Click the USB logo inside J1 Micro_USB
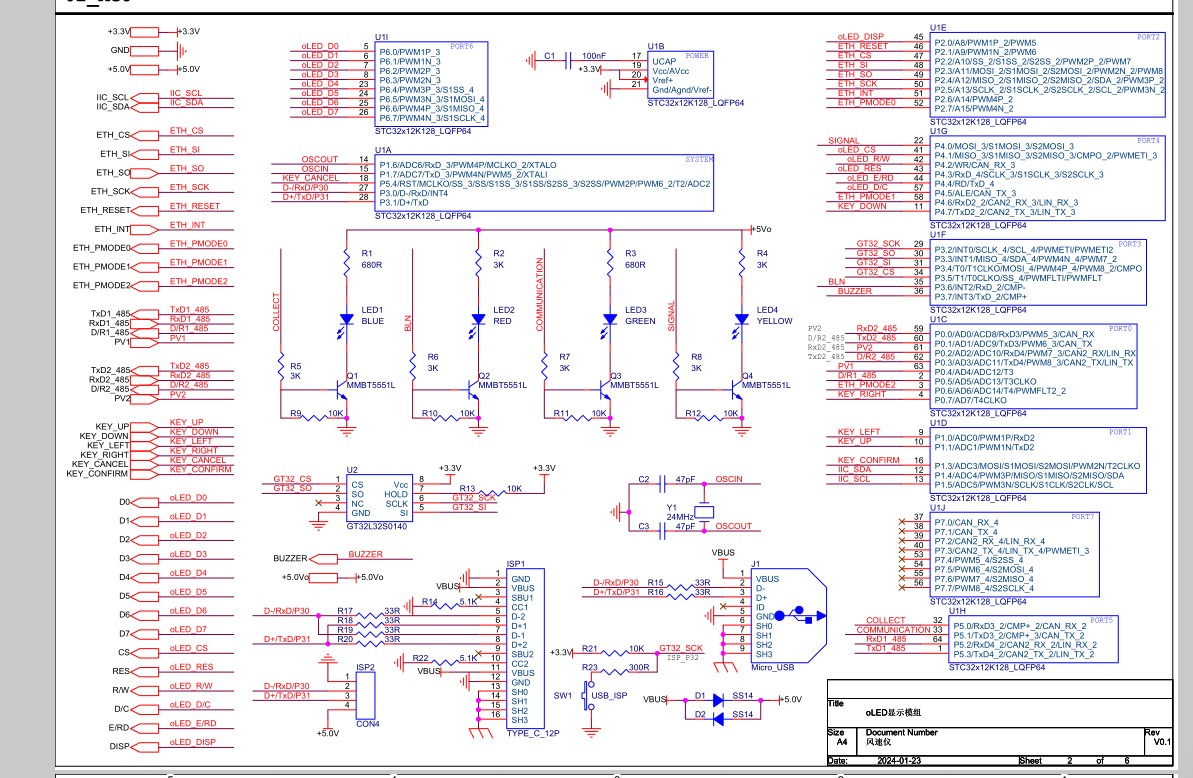 [800, 615]
